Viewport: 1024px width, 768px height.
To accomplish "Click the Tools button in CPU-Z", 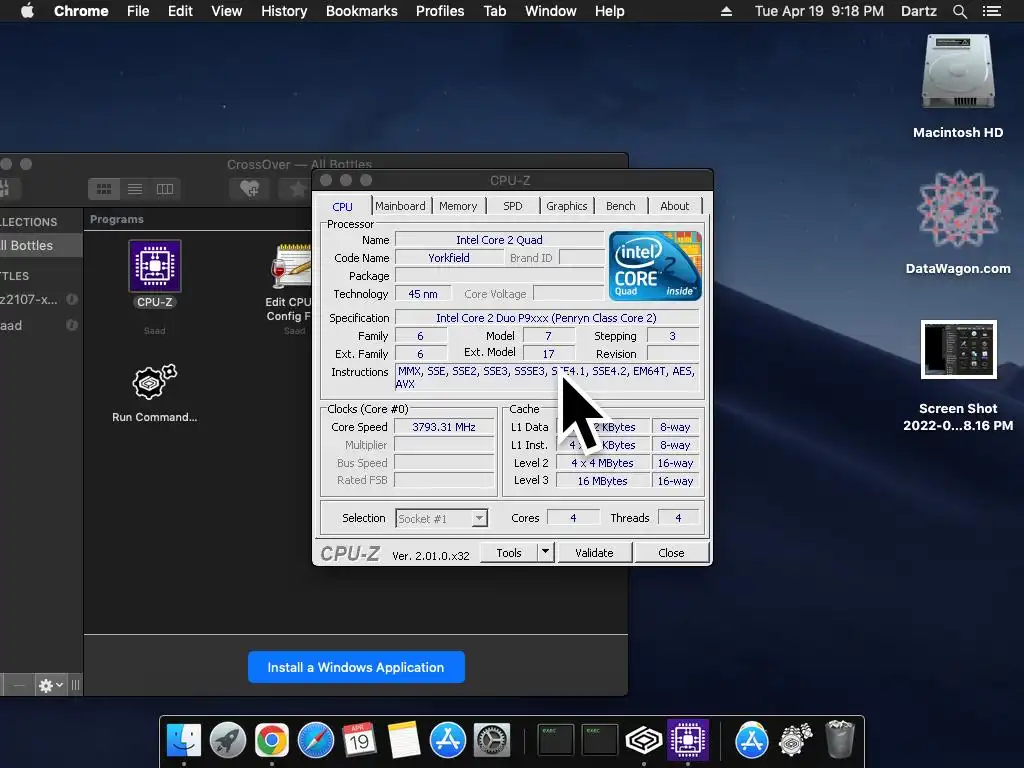I will click(509, 552).
